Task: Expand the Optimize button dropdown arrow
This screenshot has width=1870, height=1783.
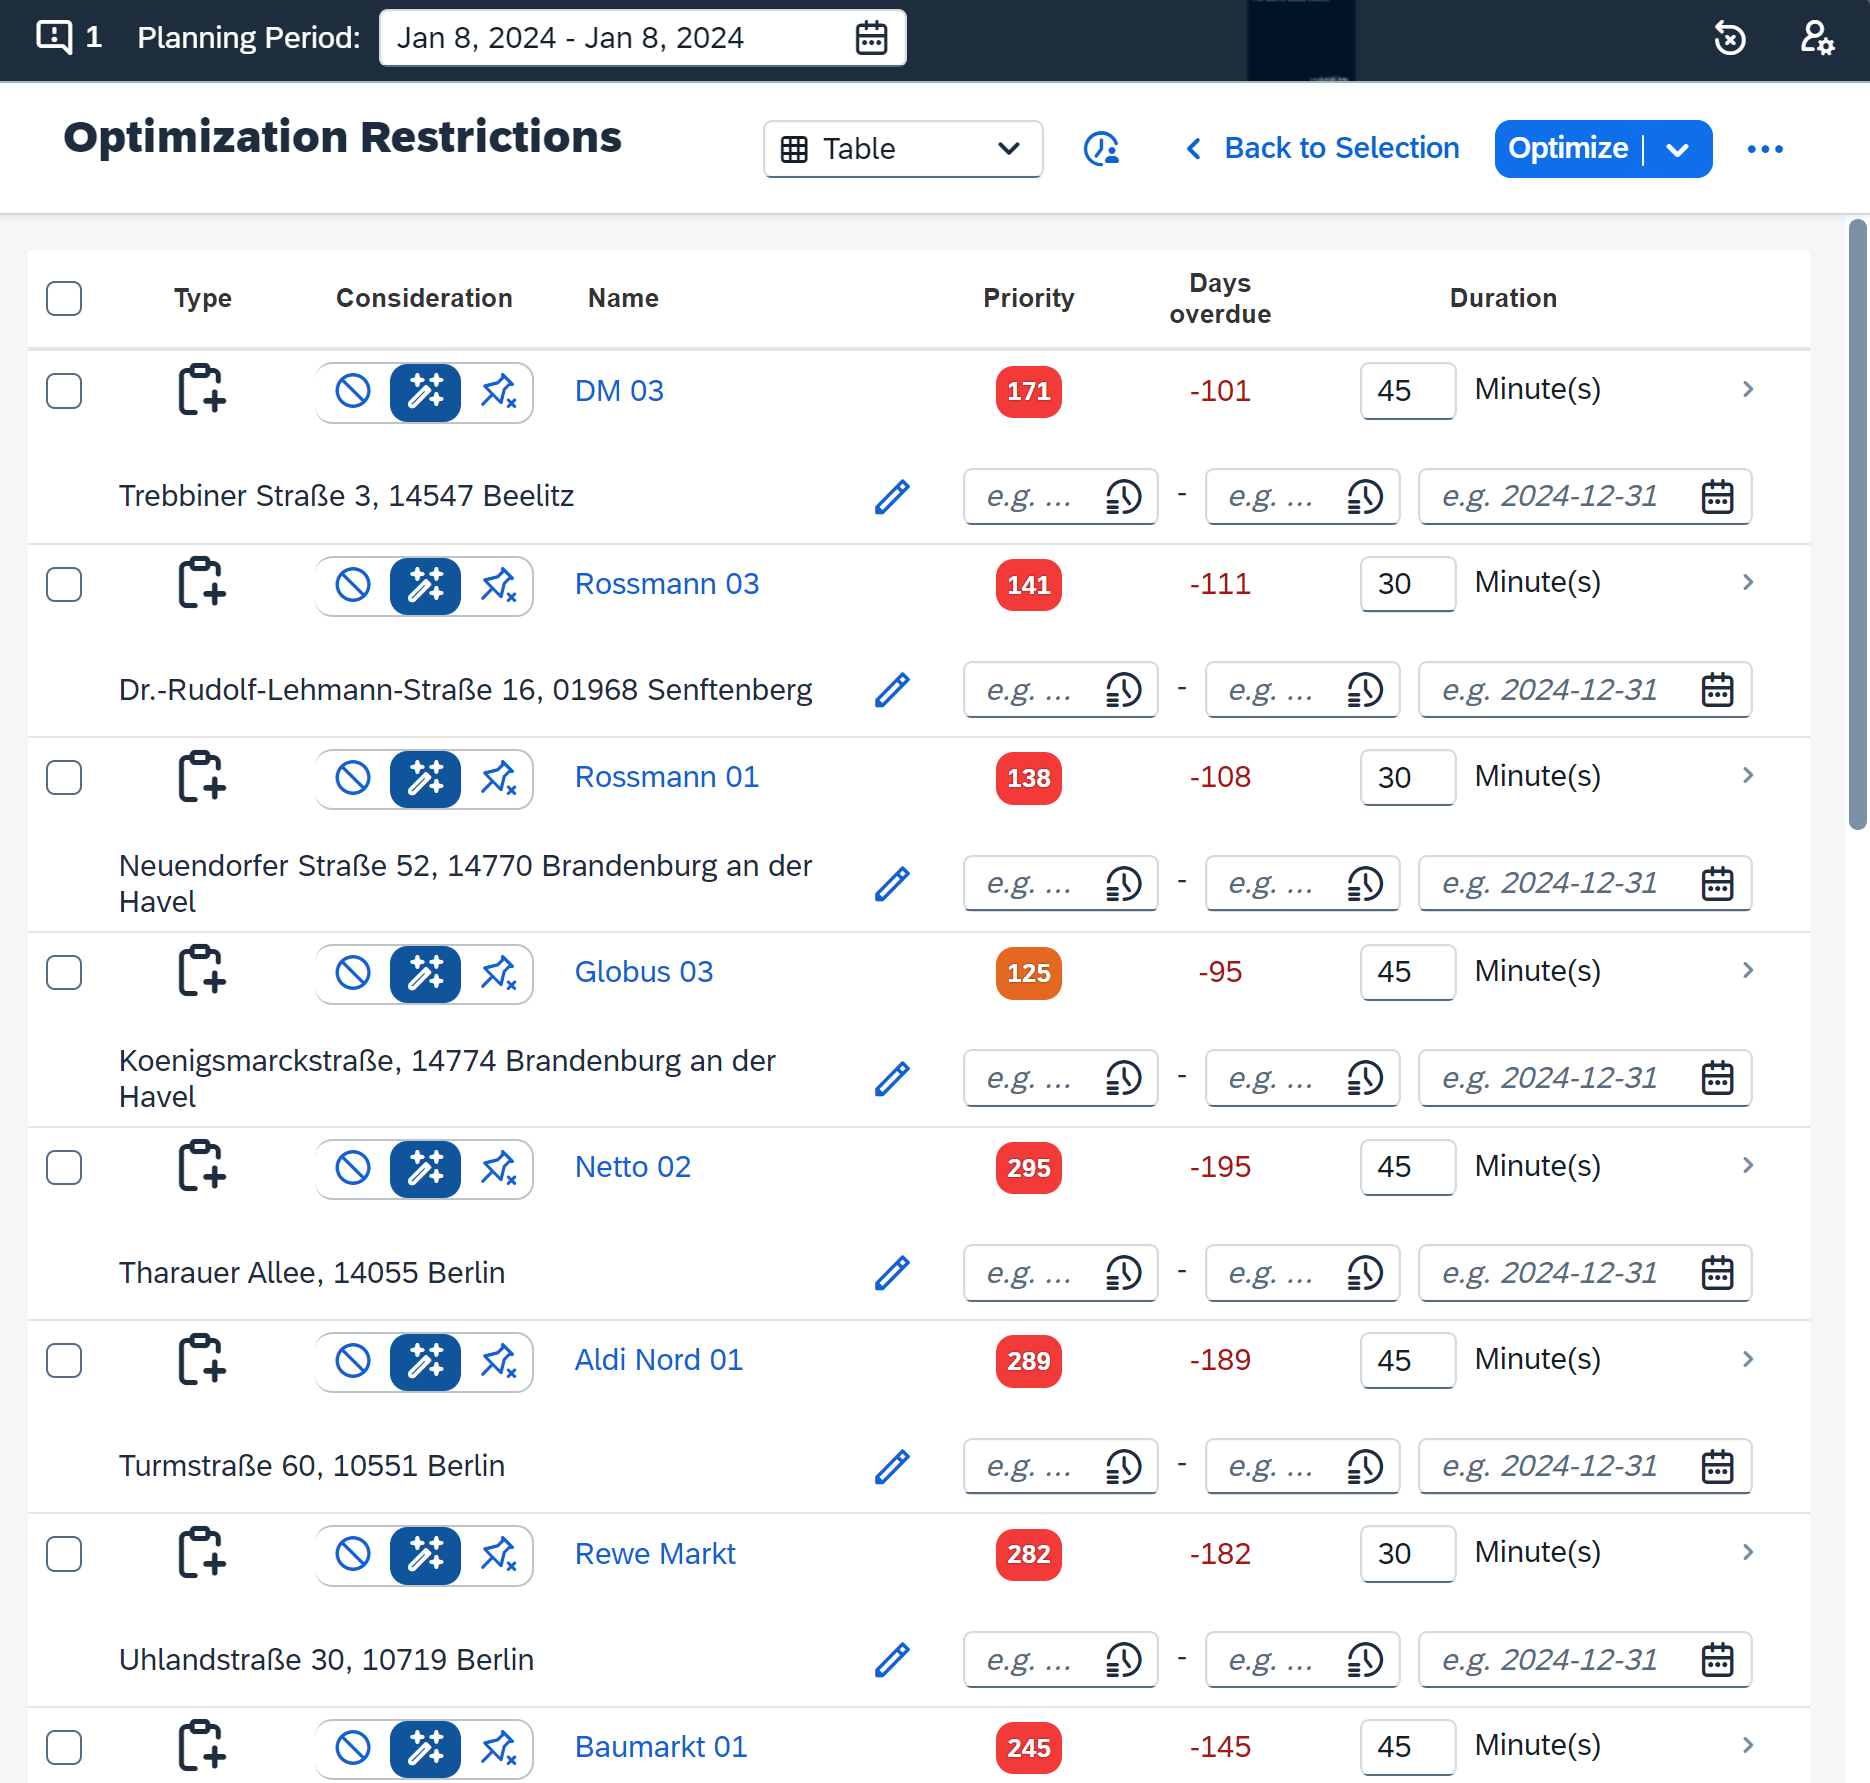Action: click(x=1678, y=149)
